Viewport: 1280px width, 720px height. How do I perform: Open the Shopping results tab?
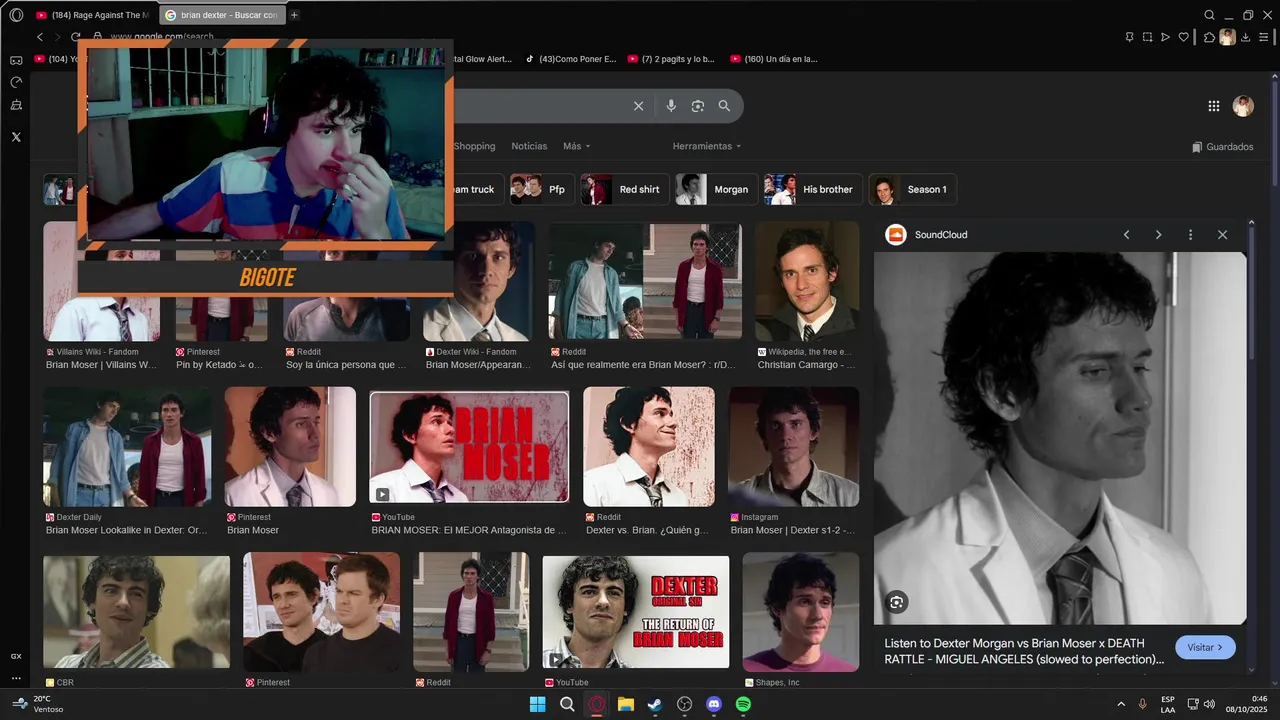(474, 146)
